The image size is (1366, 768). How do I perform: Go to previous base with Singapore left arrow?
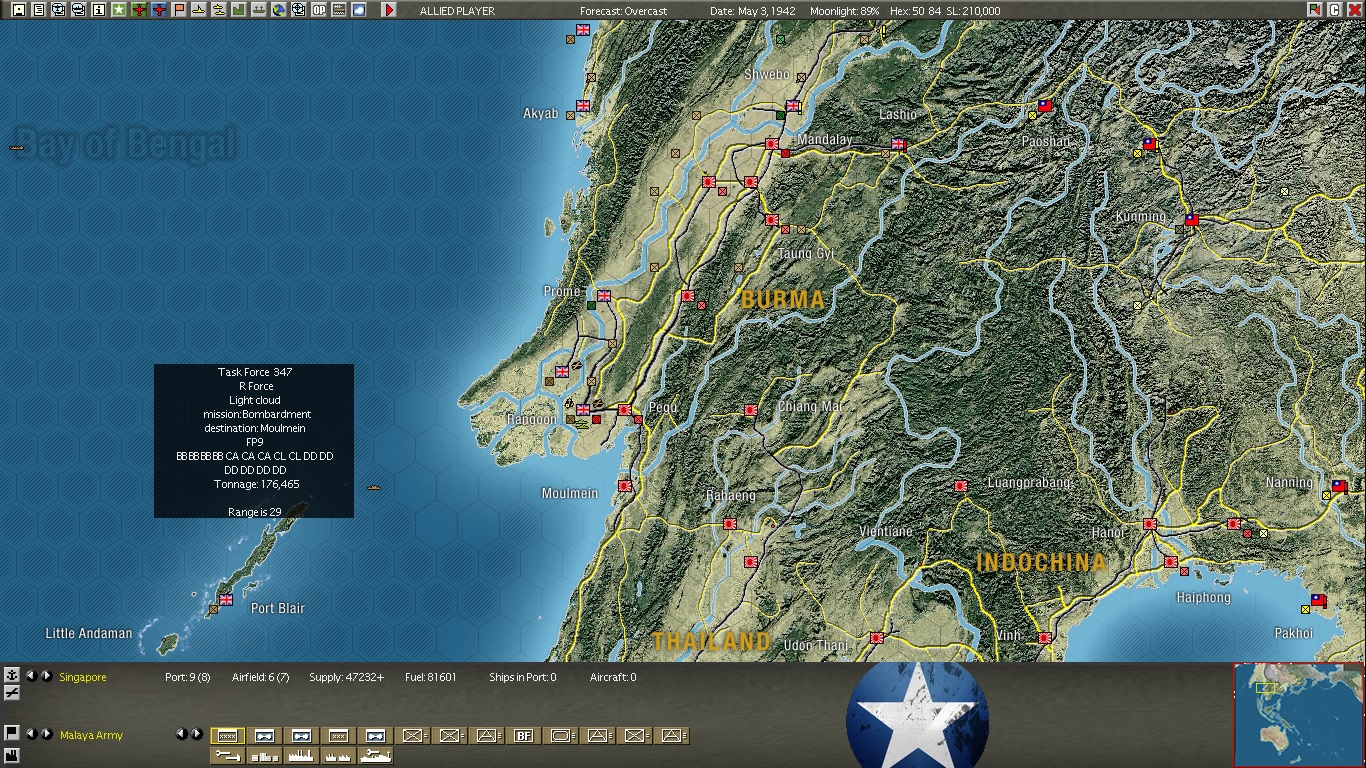(31, 676)
